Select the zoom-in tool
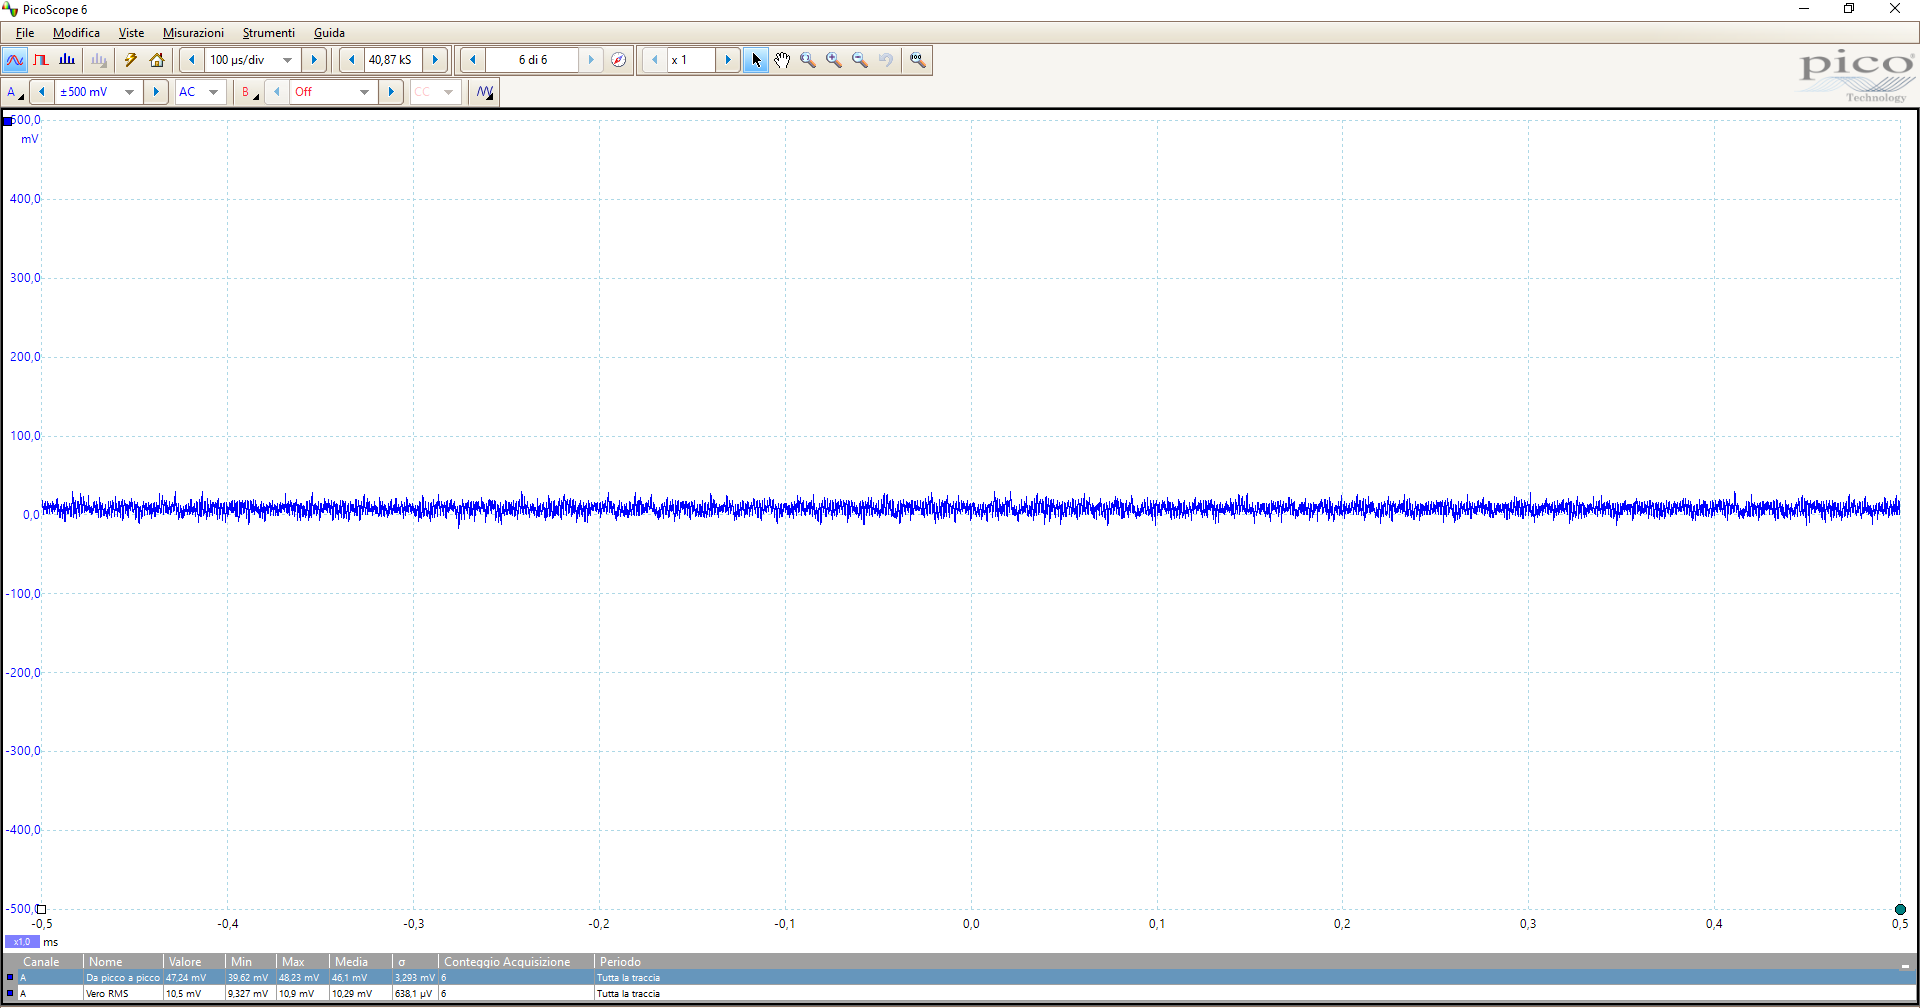 pos(834,60)
